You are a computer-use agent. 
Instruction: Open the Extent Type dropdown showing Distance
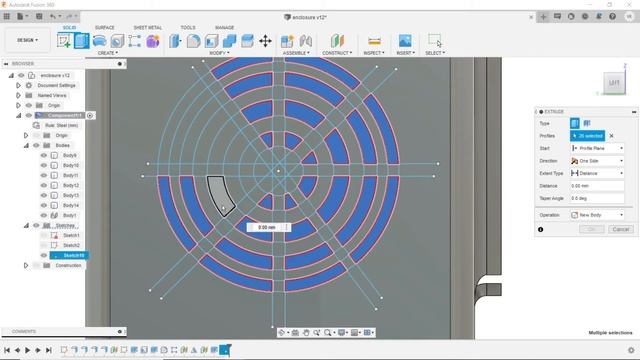click(x=597, y=173)
